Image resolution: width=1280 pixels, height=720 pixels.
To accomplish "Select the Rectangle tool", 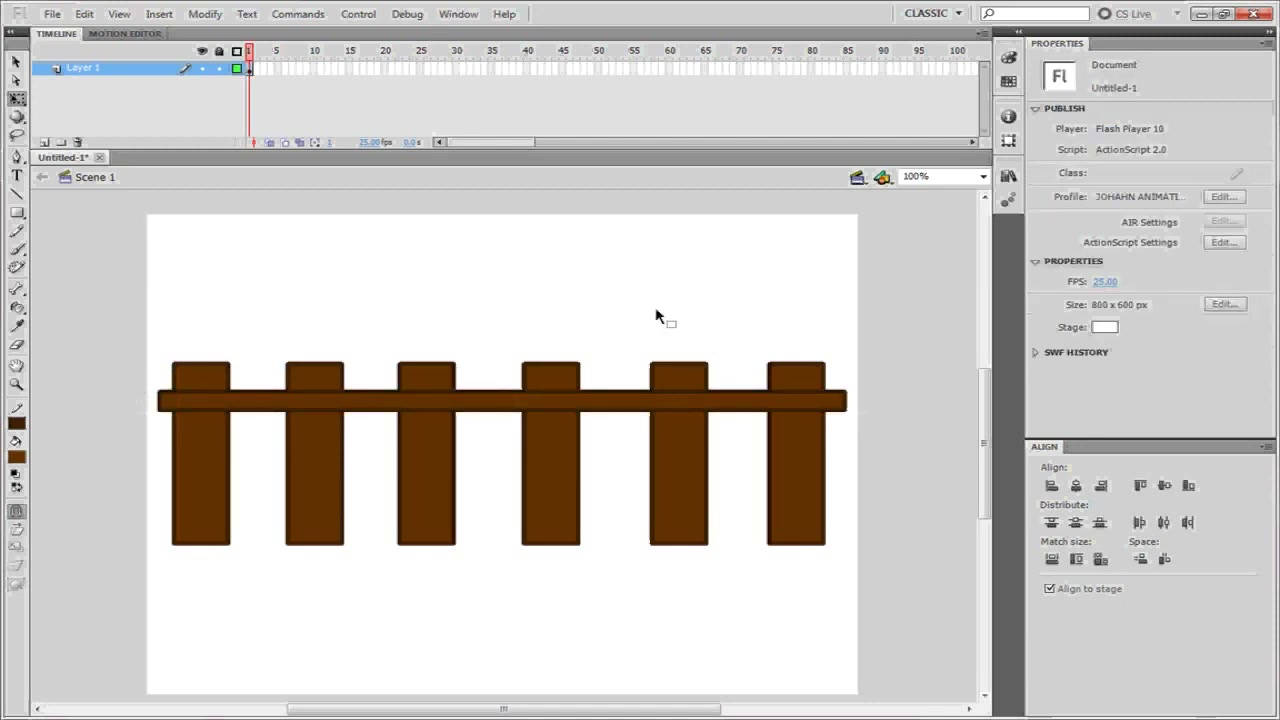I will coord(16,212).
